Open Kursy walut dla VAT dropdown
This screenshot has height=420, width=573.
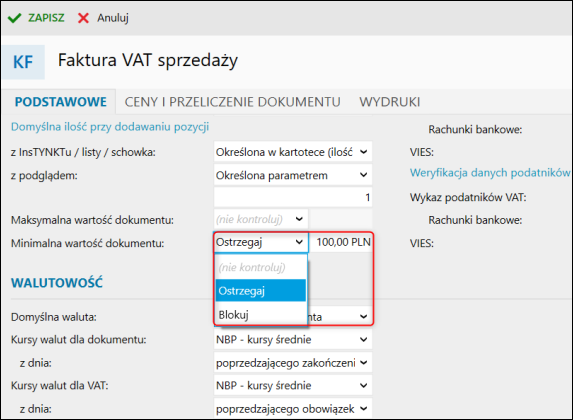click(x=293, y=385)
